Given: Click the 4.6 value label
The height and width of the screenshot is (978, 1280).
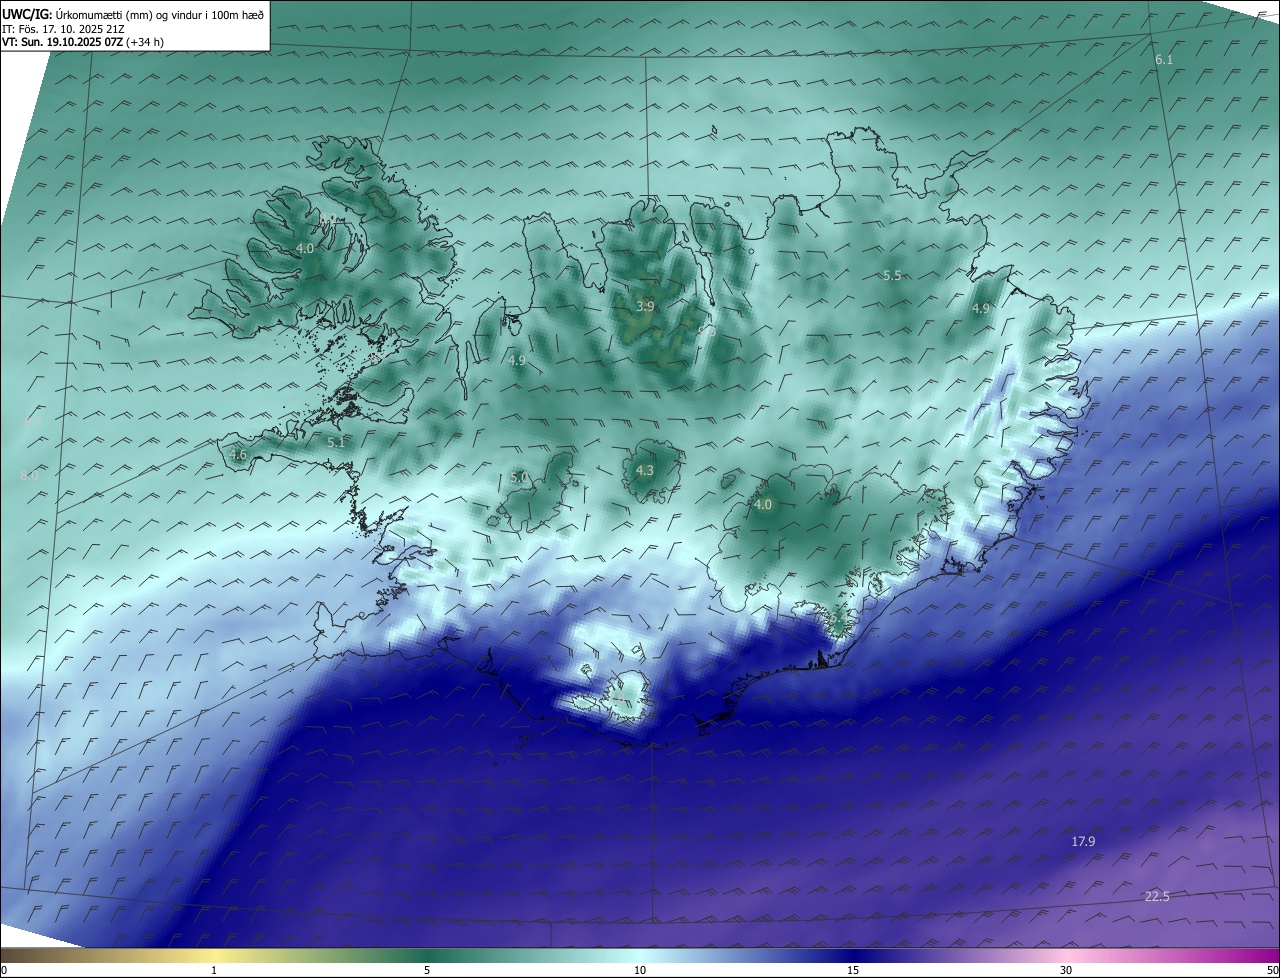Looking at the screenshot, I should (x=238, y=455).
